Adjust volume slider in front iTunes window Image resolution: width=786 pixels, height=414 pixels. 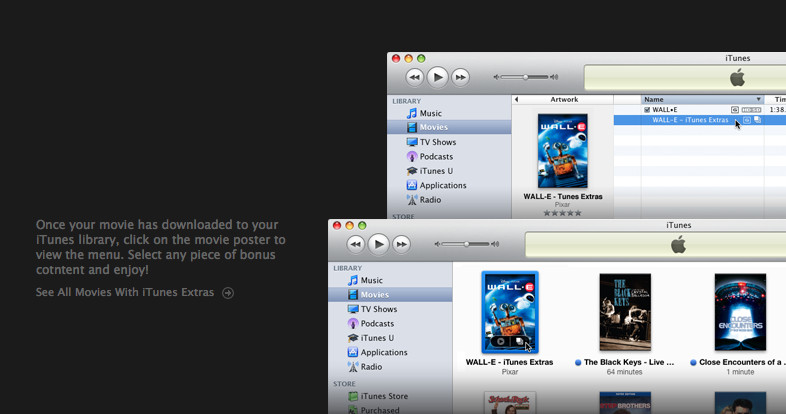pyautogui.click(x=466, y=244)
